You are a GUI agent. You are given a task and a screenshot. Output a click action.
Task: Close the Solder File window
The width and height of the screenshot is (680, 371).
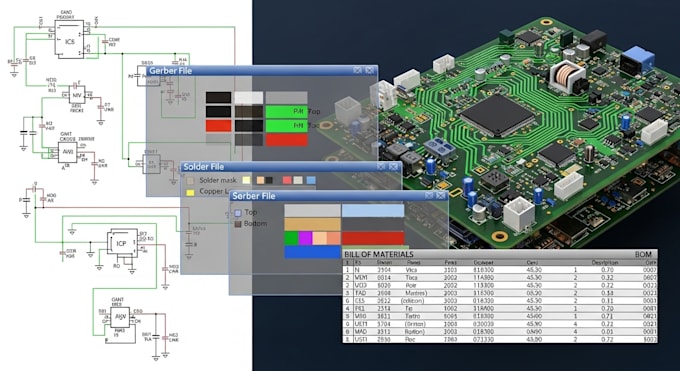[393, 166]
